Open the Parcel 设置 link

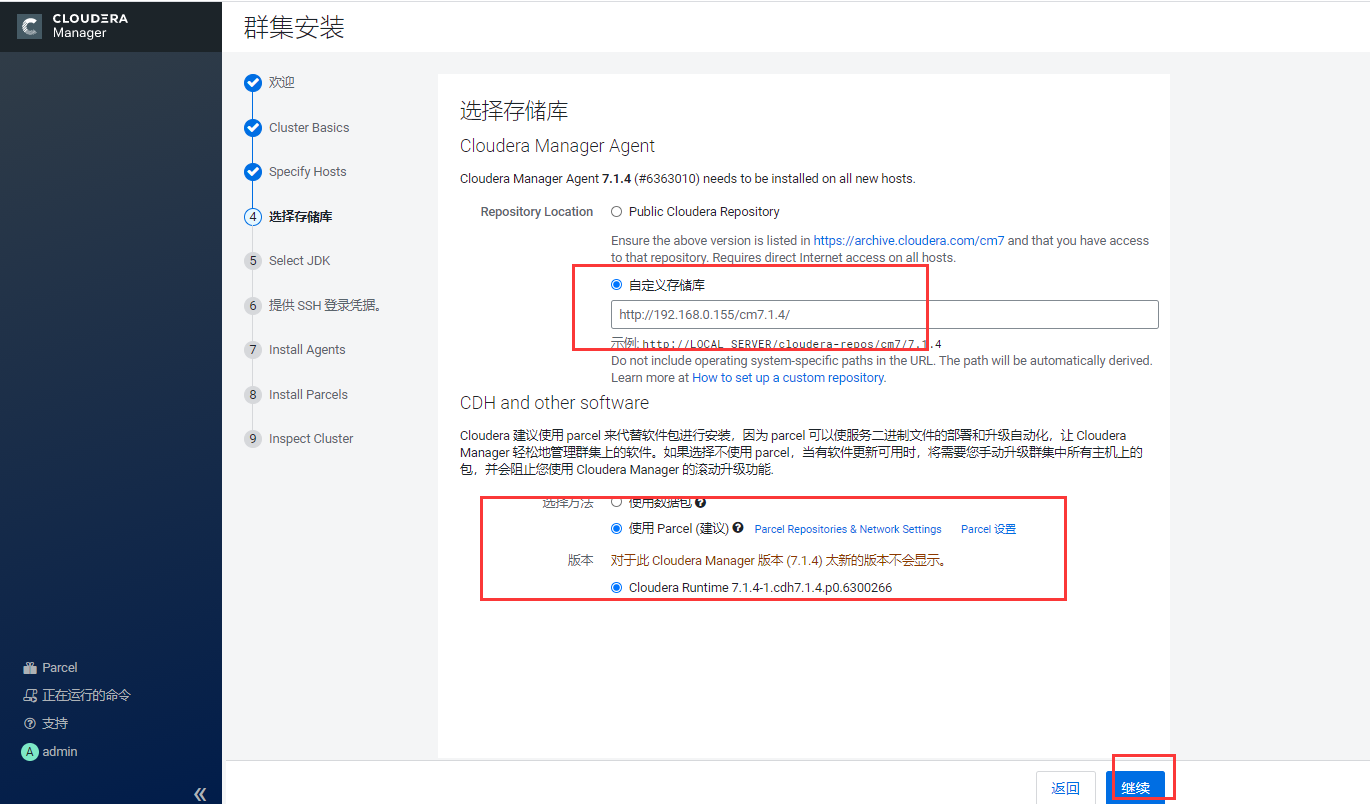pyautogui.click(x=988, y=529)
